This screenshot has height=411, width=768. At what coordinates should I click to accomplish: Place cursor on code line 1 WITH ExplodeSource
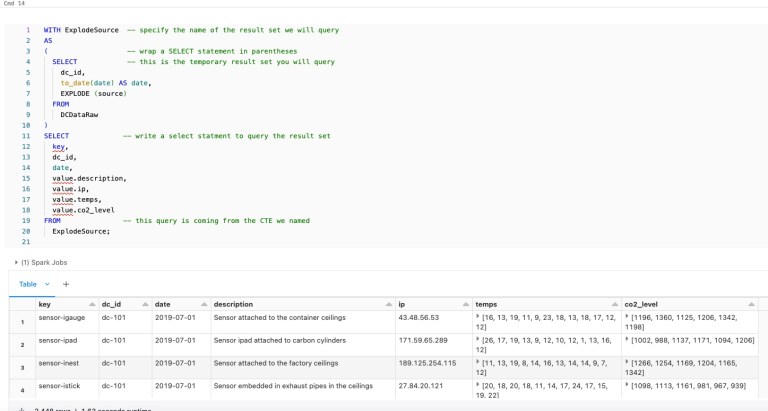81,30
